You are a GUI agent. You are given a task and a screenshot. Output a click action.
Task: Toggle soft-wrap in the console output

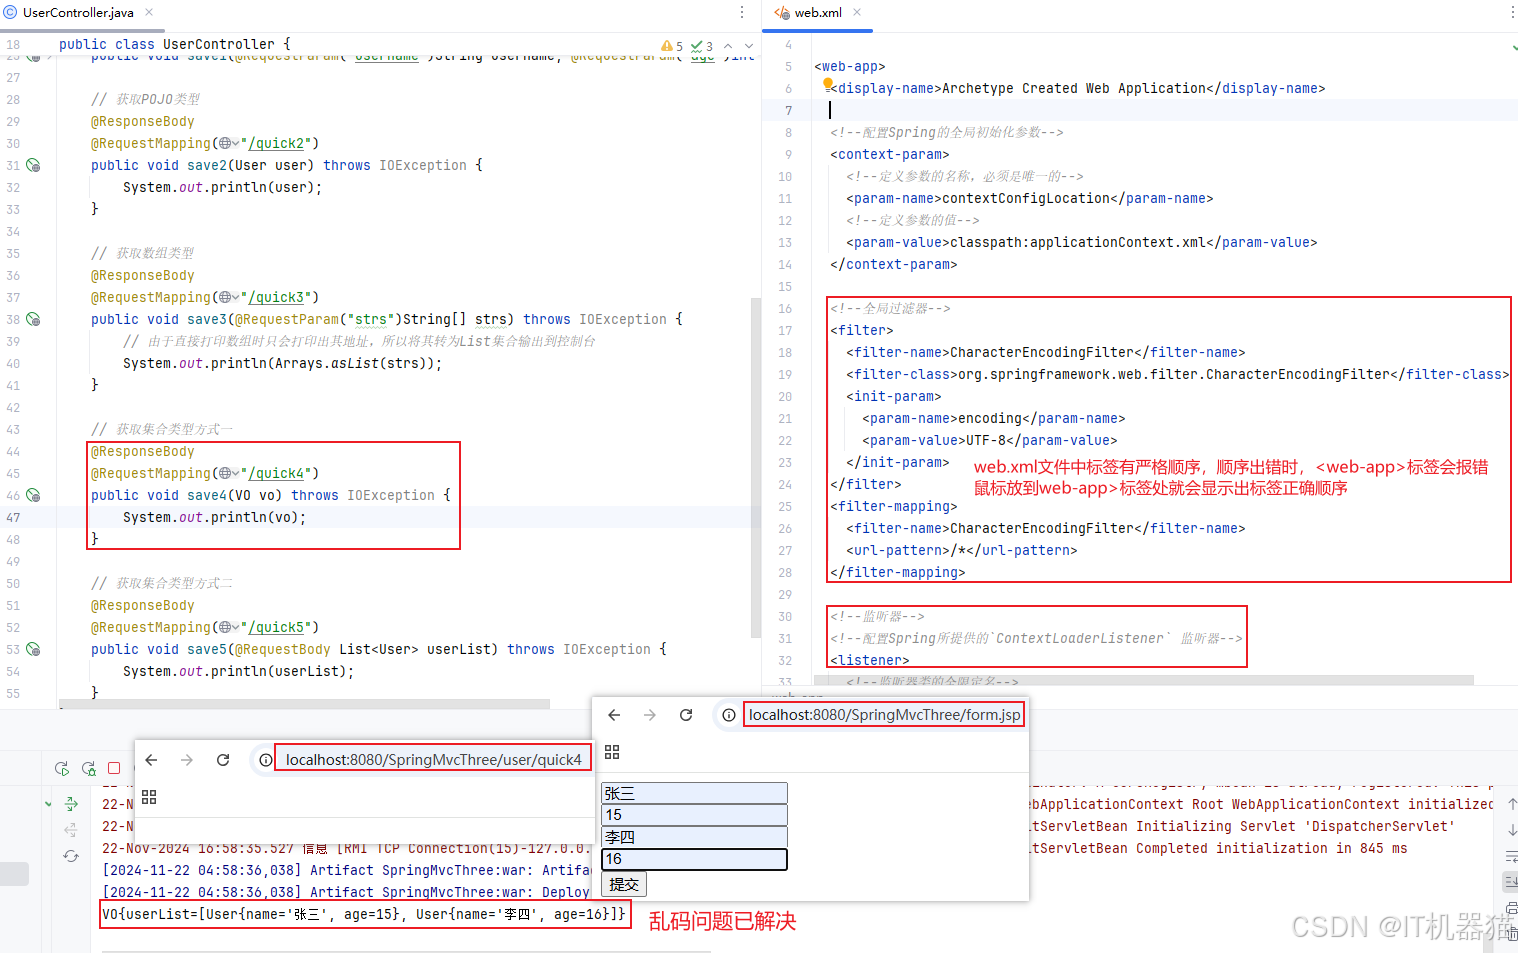click(1511, 856)
